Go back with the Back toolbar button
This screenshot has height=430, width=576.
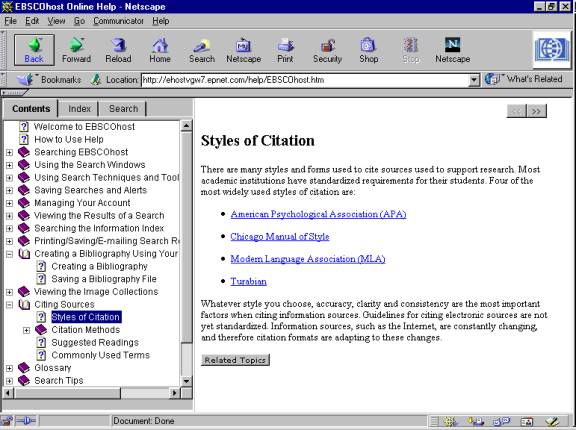[x=34, y=50]
